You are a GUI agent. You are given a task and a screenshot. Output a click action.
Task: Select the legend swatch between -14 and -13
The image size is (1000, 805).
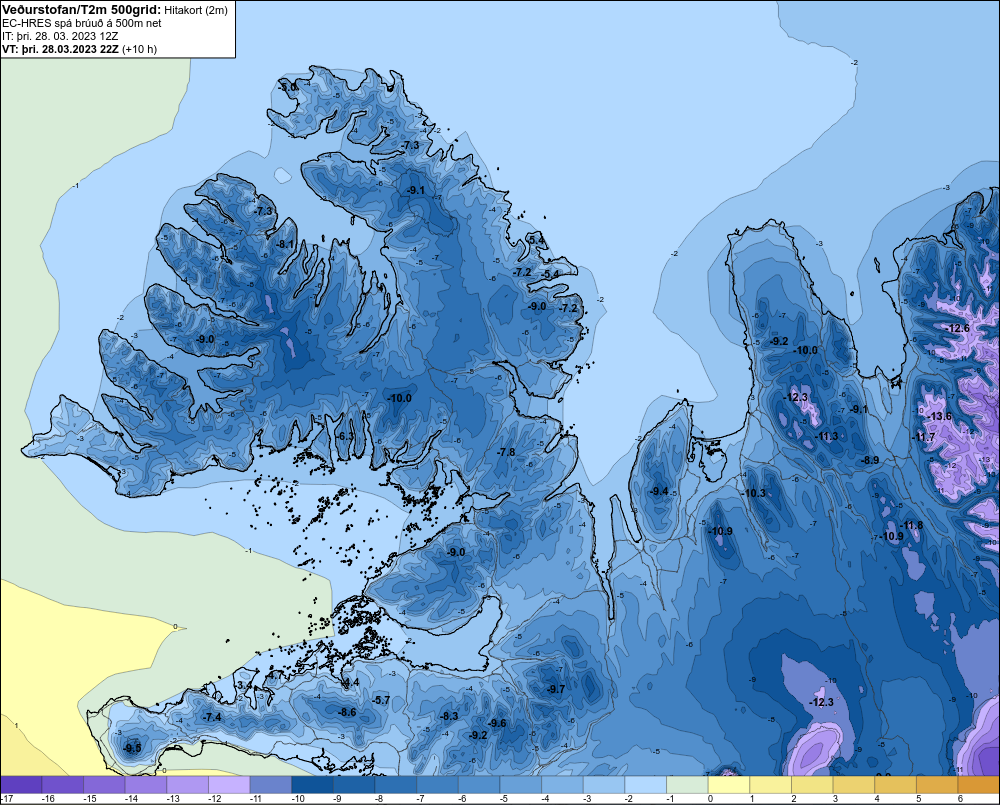pos(146,784)
